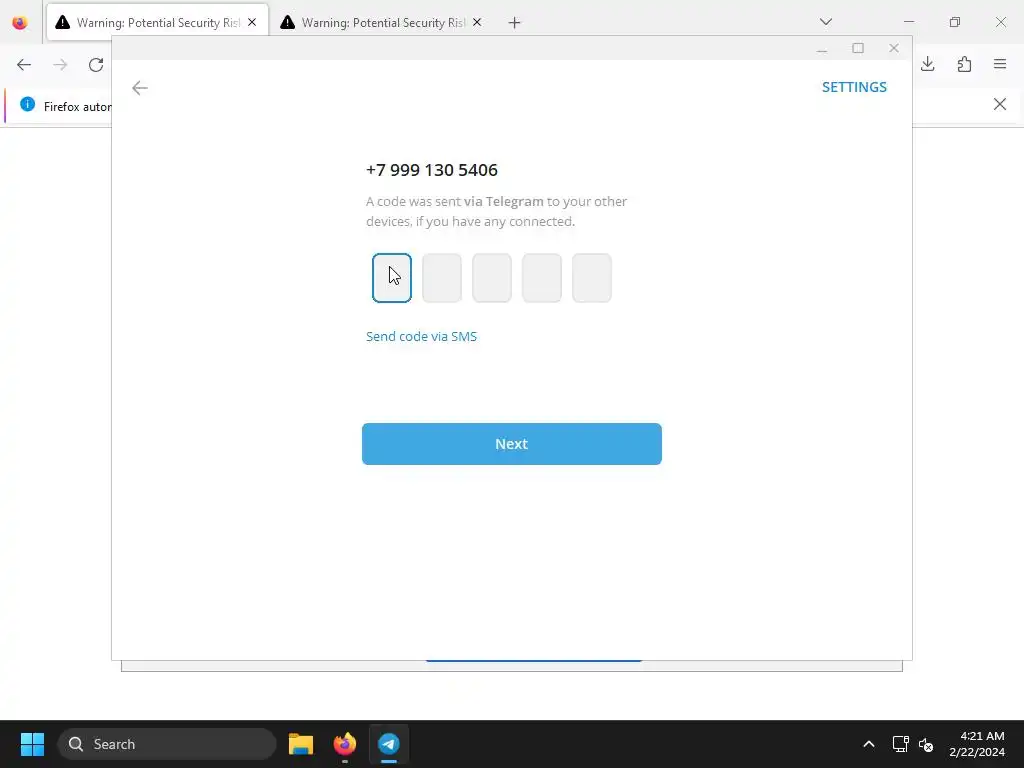Select the third code digit box
1024x768 pixels.
[x=492, y=278]
